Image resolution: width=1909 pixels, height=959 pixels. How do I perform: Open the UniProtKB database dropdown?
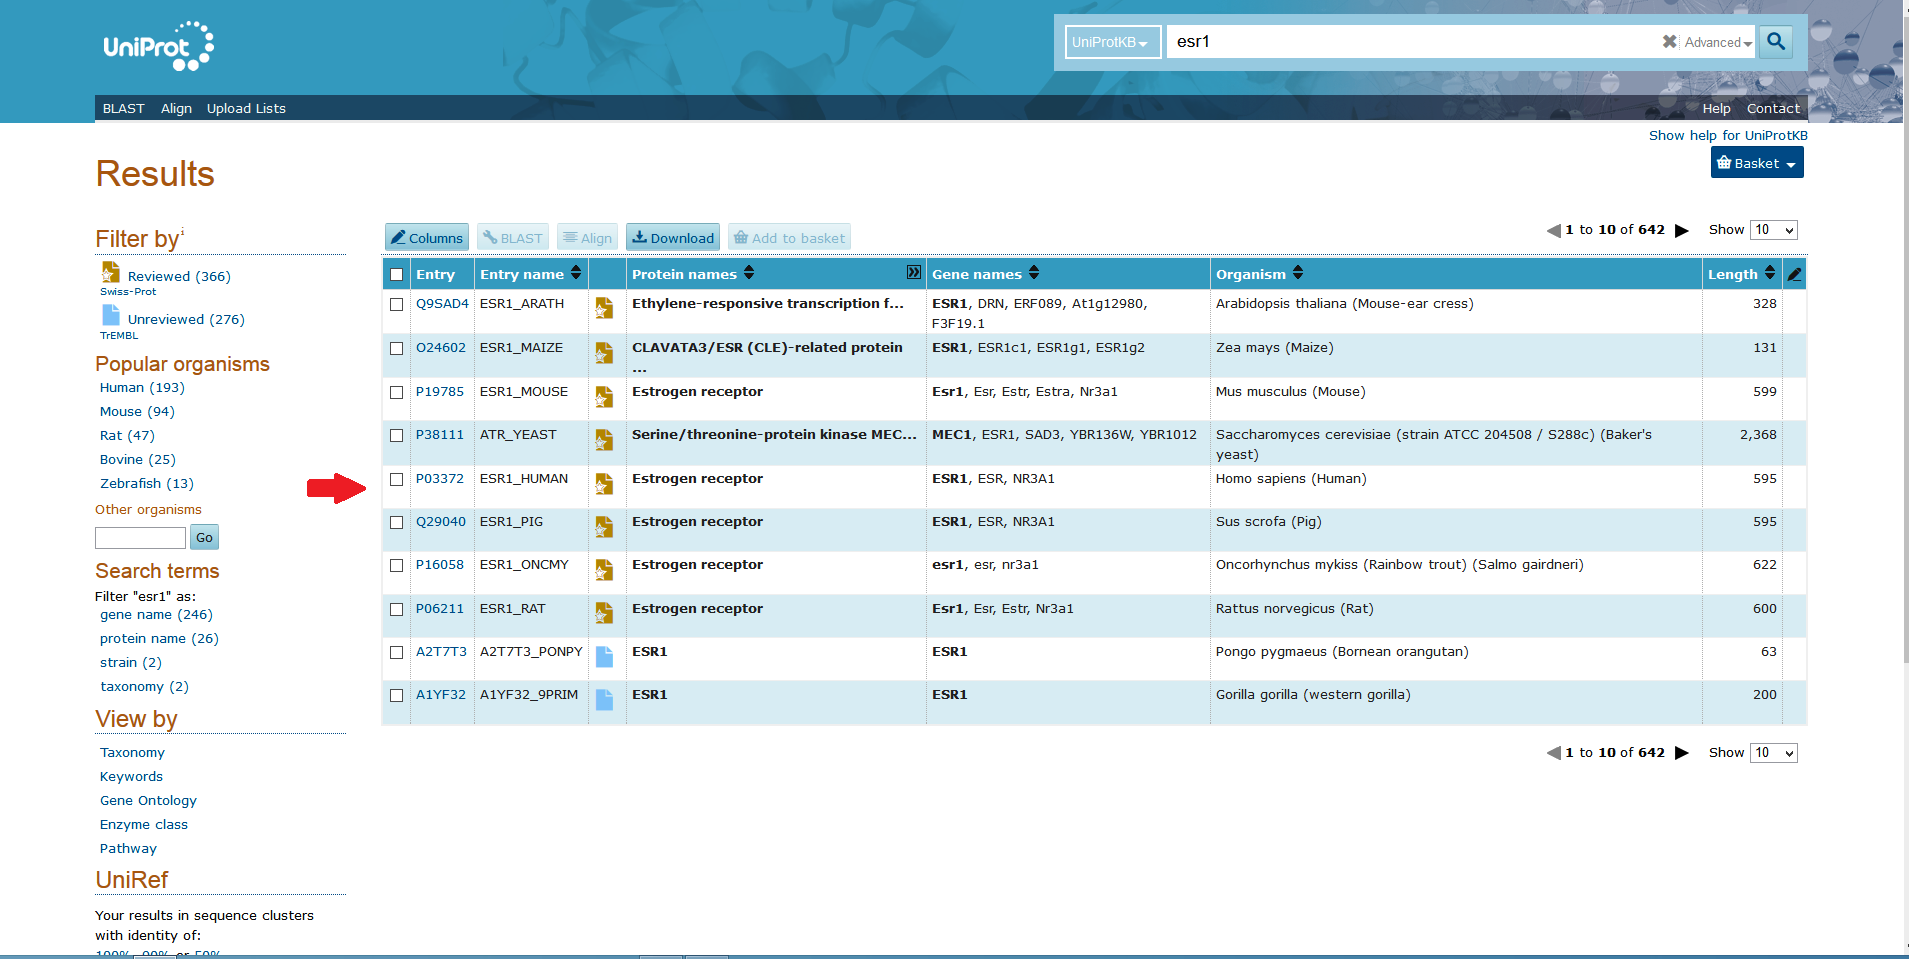pos(1112,42)
